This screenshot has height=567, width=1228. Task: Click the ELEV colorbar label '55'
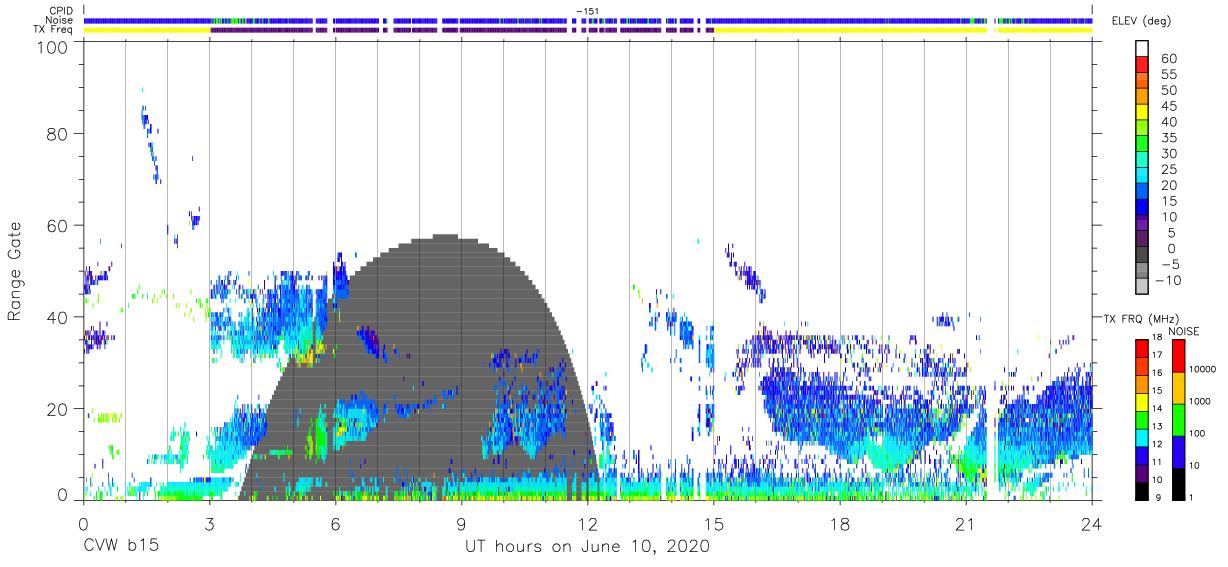point(1168,75)
